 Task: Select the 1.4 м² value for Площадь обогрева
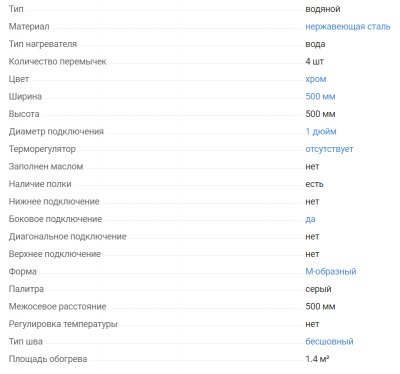(317, 359)
